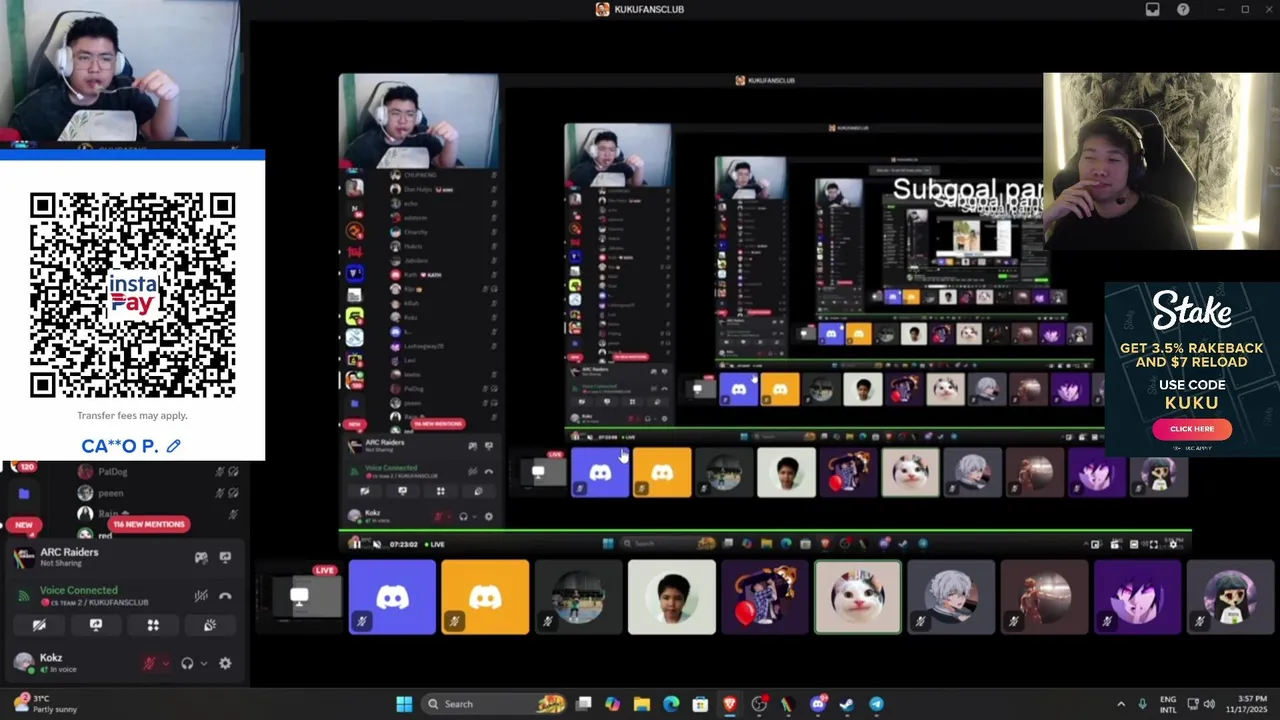The width and height of the screenshot is (1280, 720).
Task: Mute the shared stream volume icon
Action: coord(377,544)
